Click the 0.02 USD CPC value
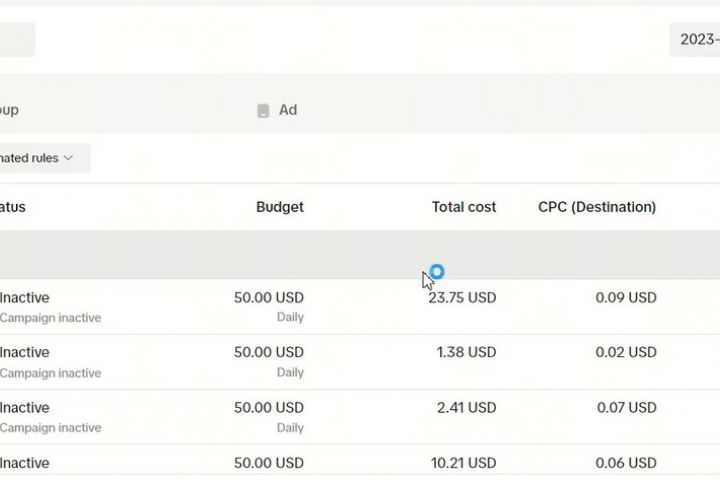Viewport: 720px width, 480px height. tap(626, 352)
